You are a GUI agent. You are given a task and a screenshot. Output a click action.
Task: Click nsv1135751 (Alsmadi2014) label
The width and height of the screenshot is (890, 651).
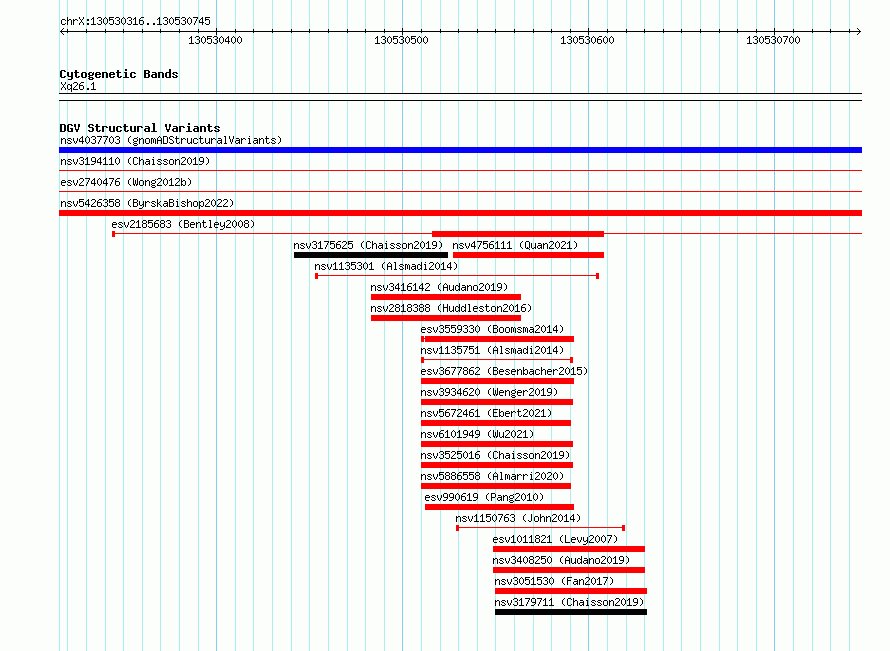pyautogui.click(x=492, y=350)
